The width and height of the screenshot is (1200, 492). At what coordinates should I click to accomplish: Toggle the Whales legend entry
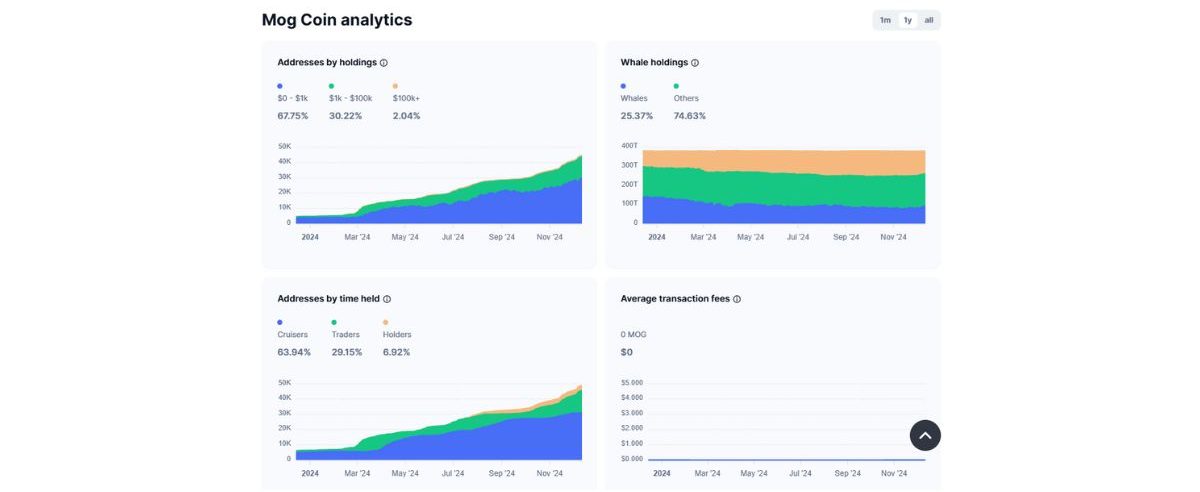(x=634, y=98)
